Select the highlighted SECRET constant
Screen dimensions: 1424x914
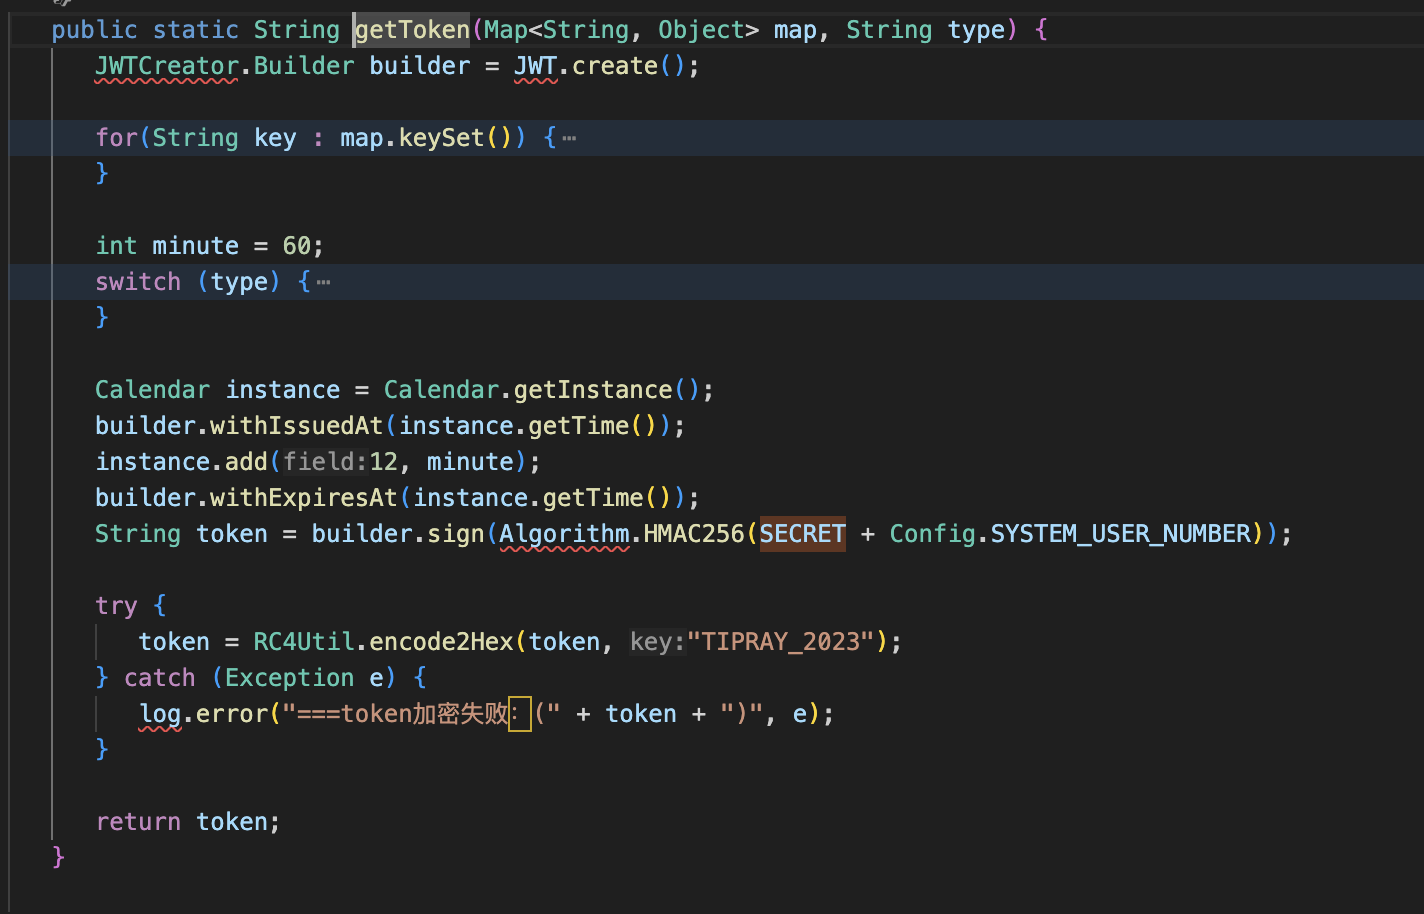coord(802,534)
